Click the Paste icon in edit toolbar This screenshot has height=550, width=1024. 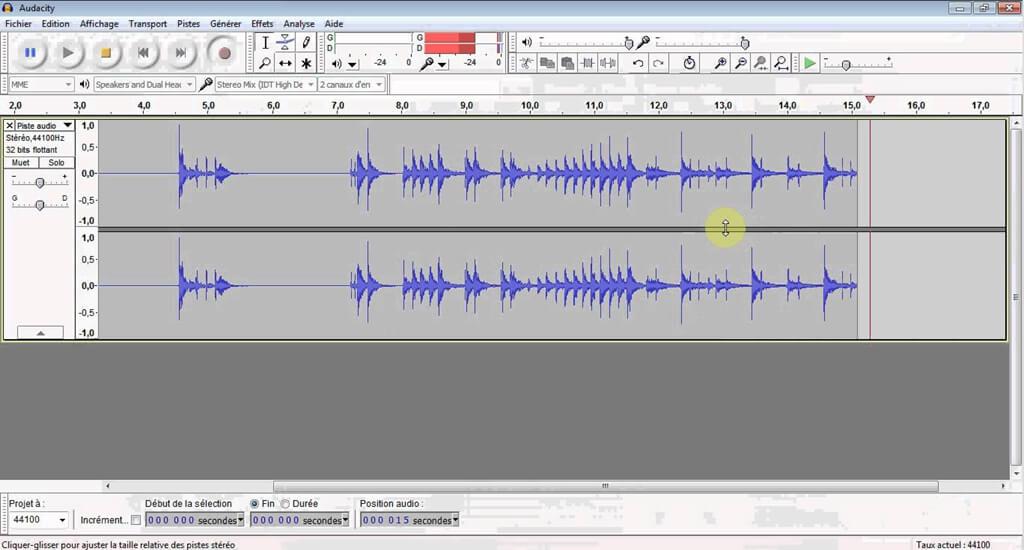568,63
